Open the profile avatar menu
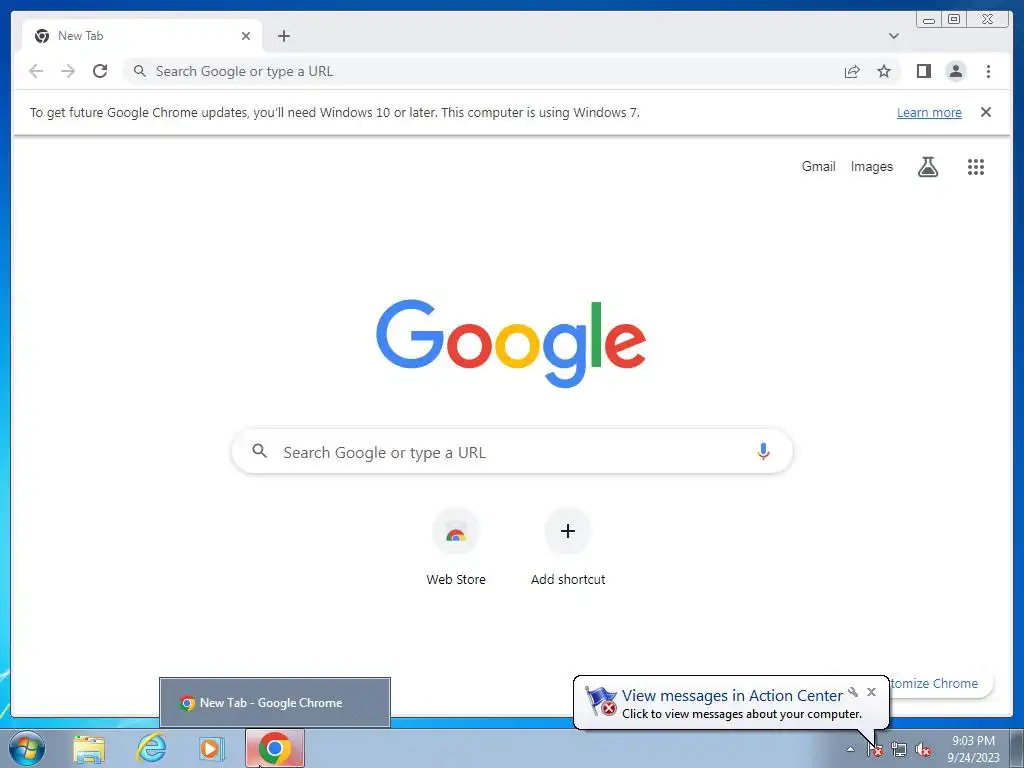The image size is (1024, 768). [x=955, y=71]
